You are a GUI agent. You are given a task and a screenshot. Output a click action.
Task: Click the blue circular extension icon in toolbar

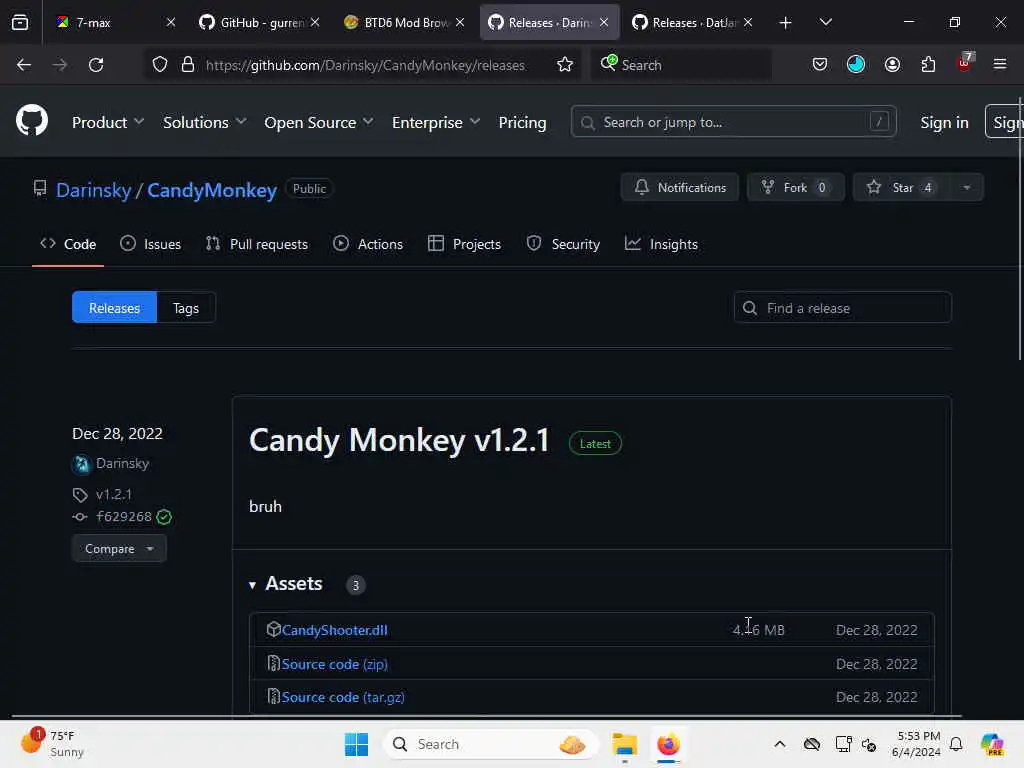pos(856,64)
